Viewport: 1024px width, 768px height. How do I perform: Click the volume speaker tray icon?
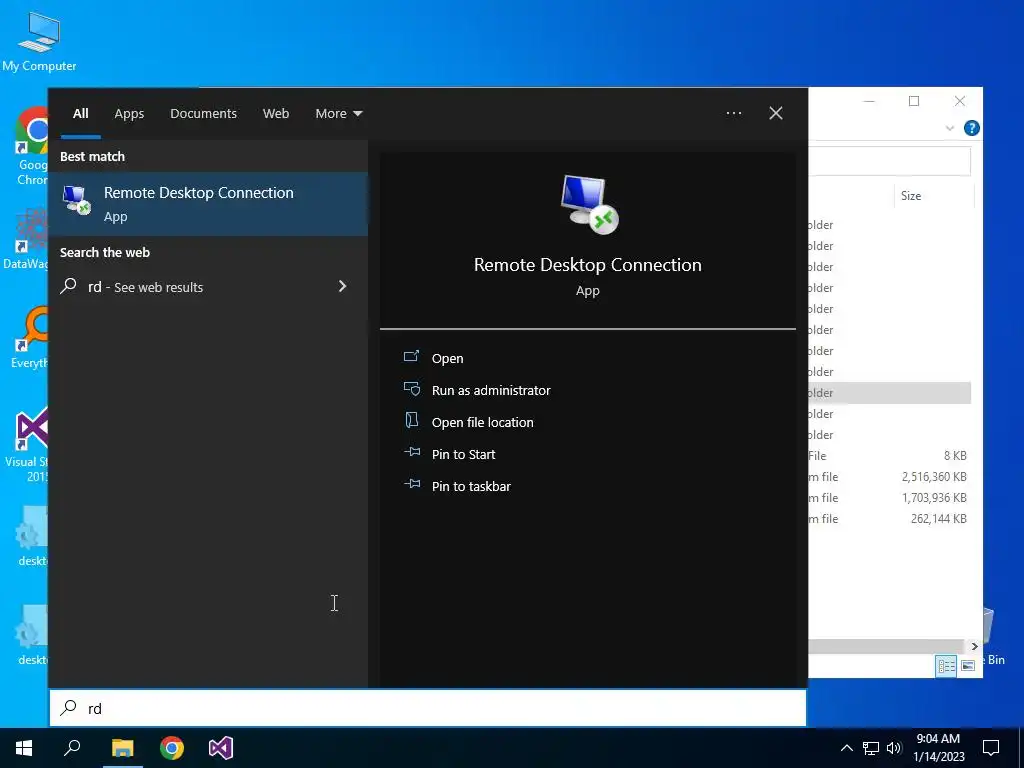tap(894, 748)
